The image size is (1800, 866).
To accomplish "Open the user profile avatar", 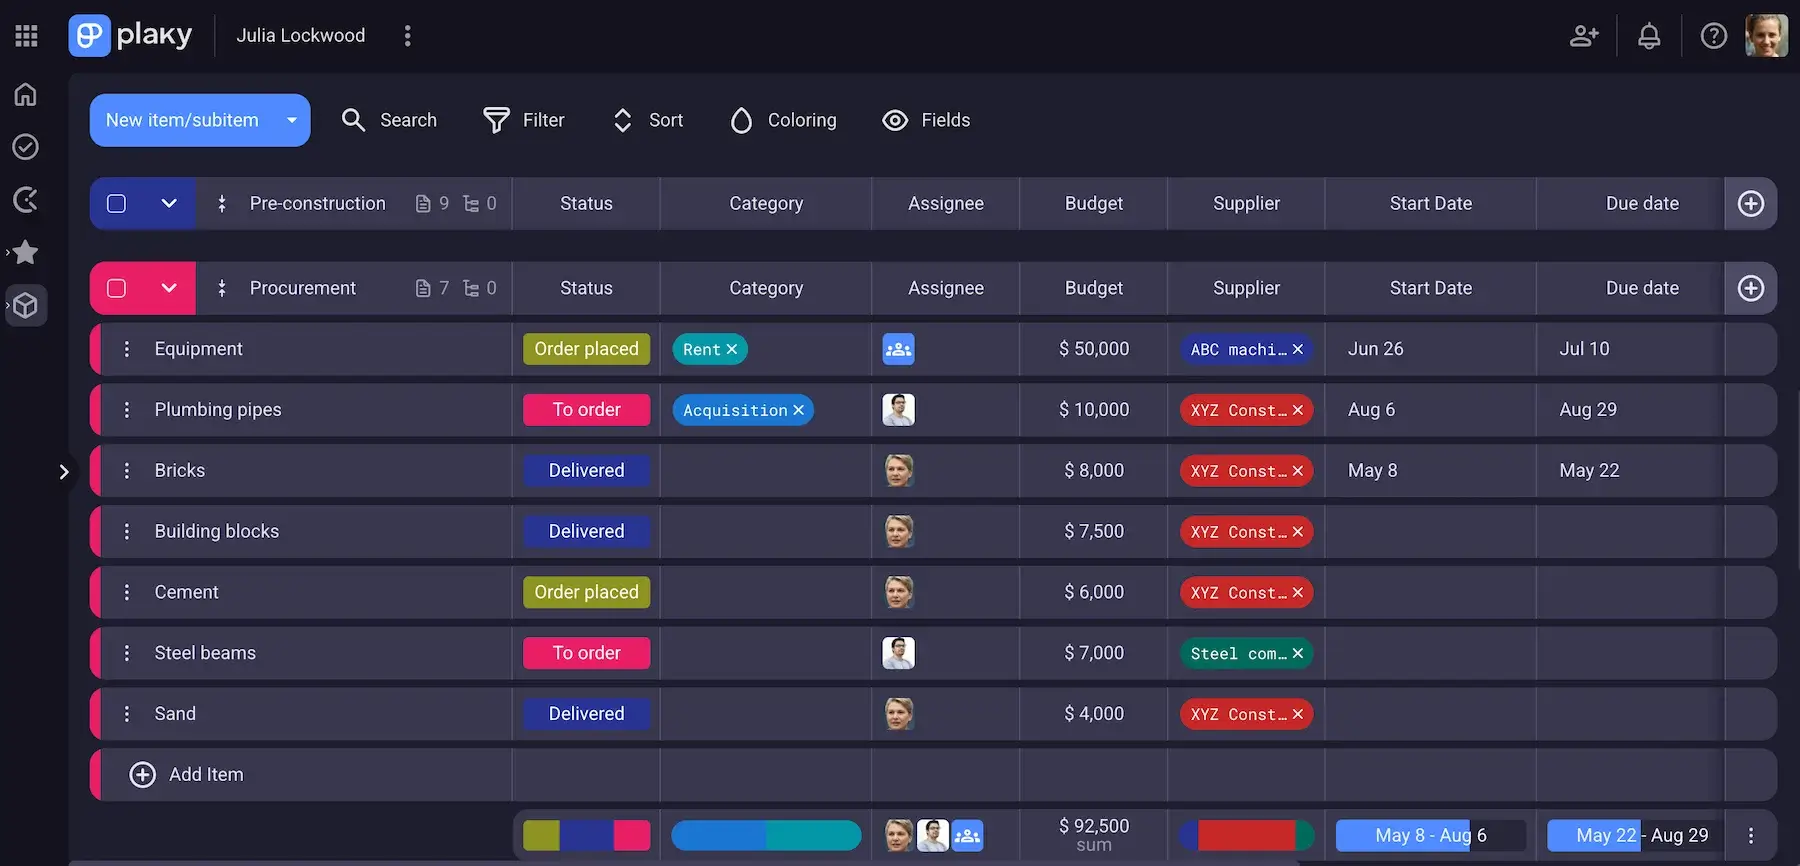I will (1766, 36).
